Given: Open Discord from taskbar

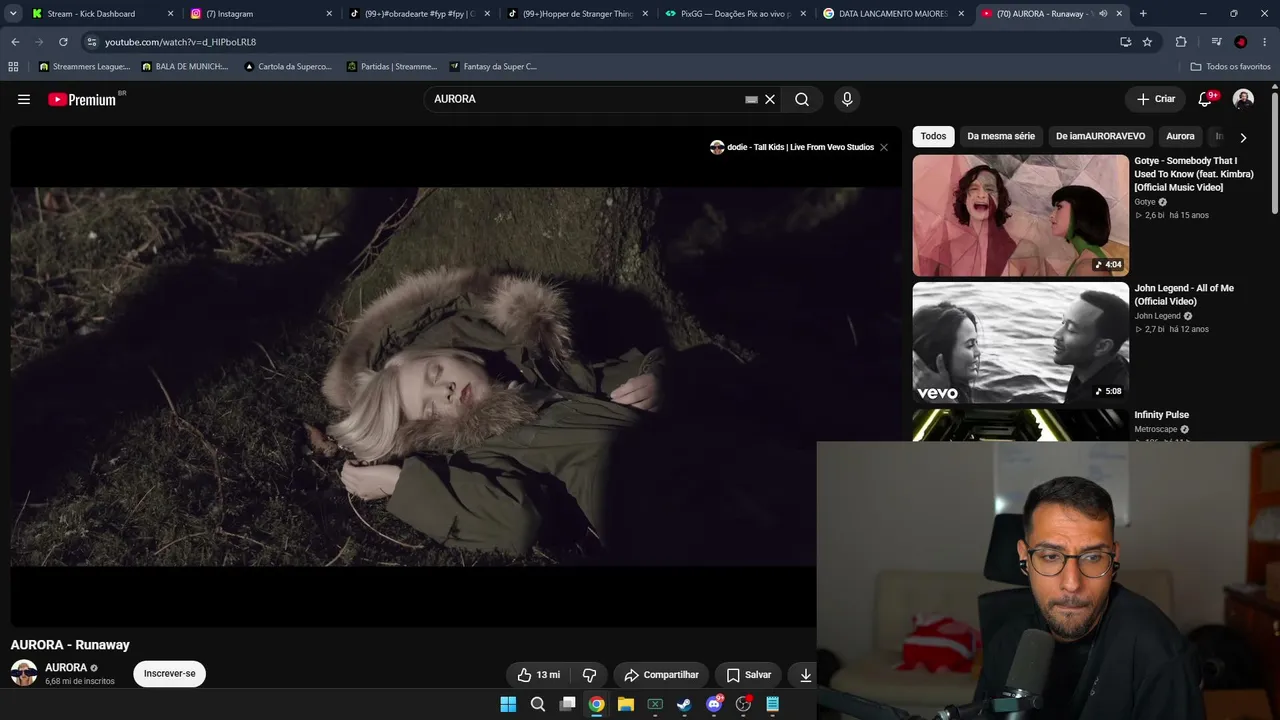Looking at the screenshot, I should (714, 704).
